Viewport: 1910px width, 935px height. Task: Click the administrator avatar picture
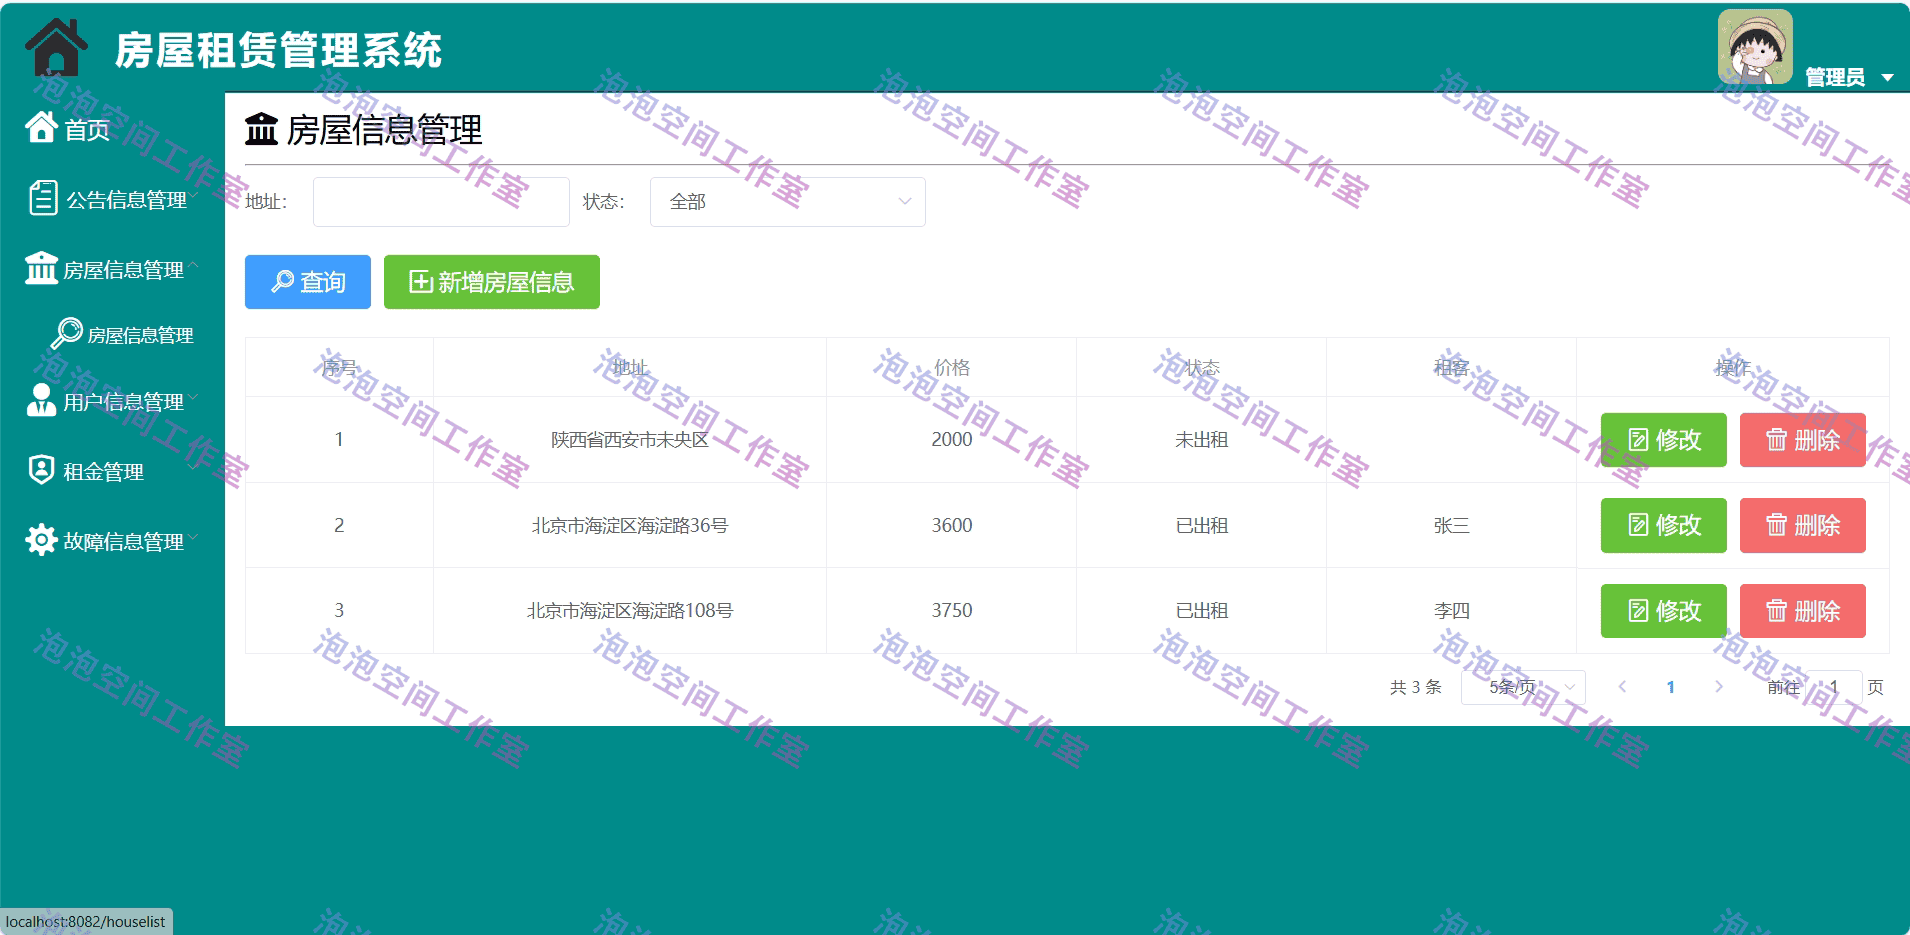point(1755,47)
